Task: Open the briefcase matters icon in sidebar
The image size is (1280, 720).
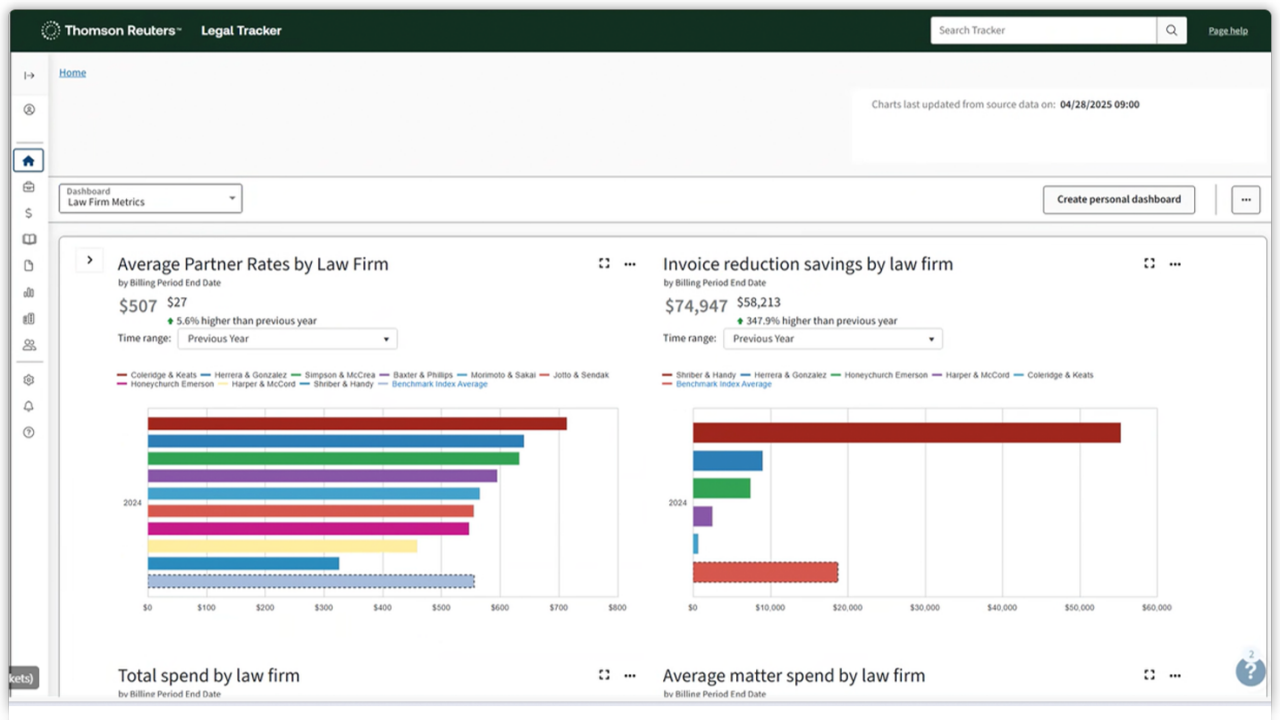Action: 29,187
